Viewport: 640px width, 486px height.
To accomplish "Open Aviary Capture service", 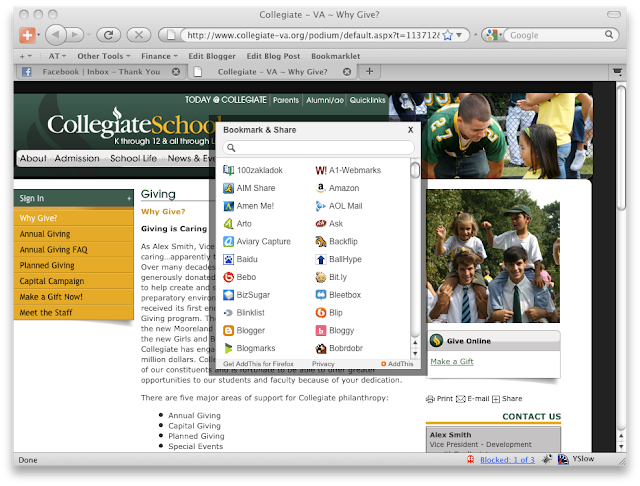I will [x=228, y=242].
